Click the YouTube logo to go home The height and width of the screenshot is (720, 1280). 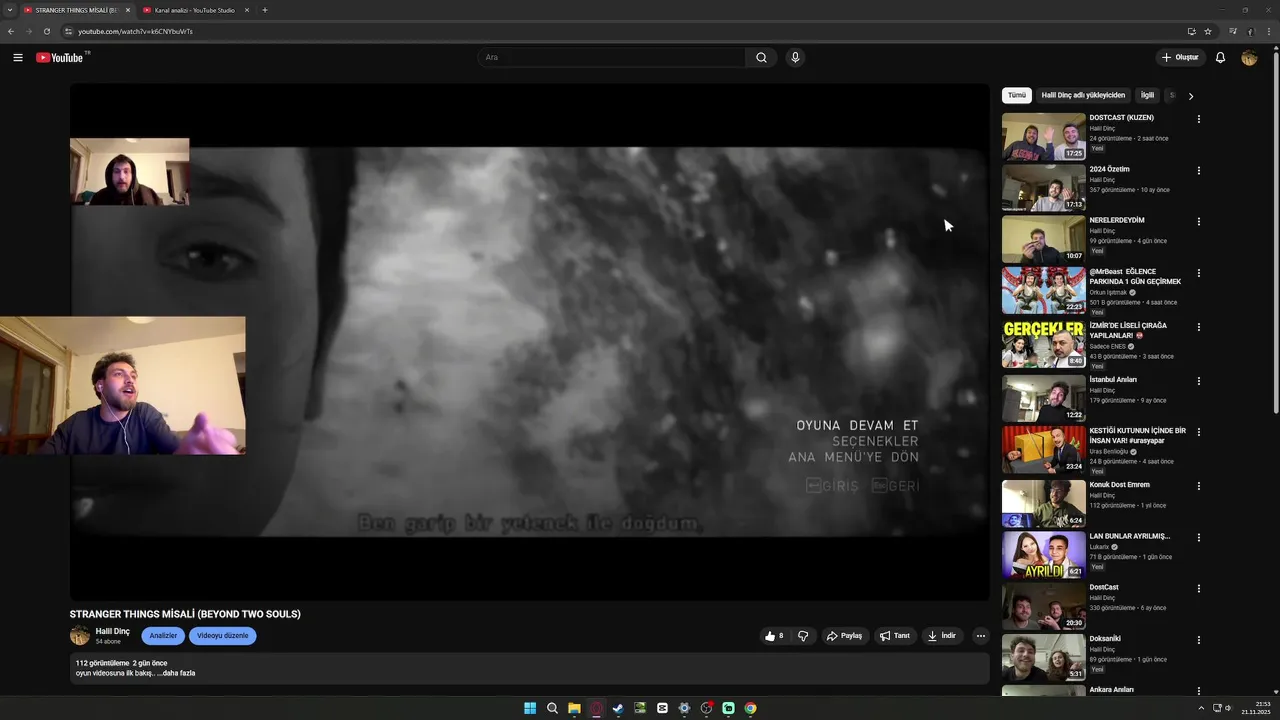62,57
